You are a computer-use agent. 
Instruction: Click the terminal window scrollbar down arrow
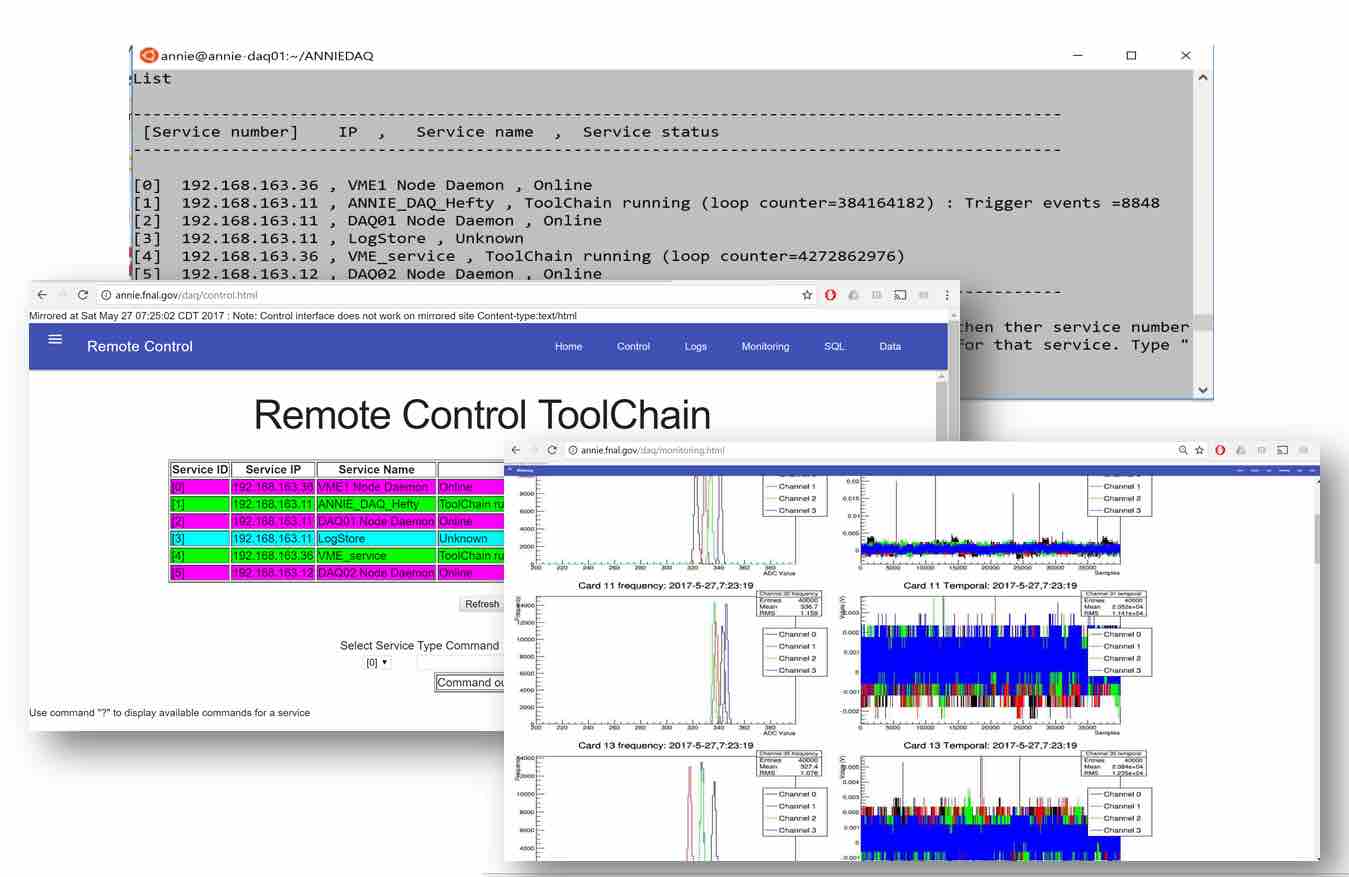(1203, 391)
